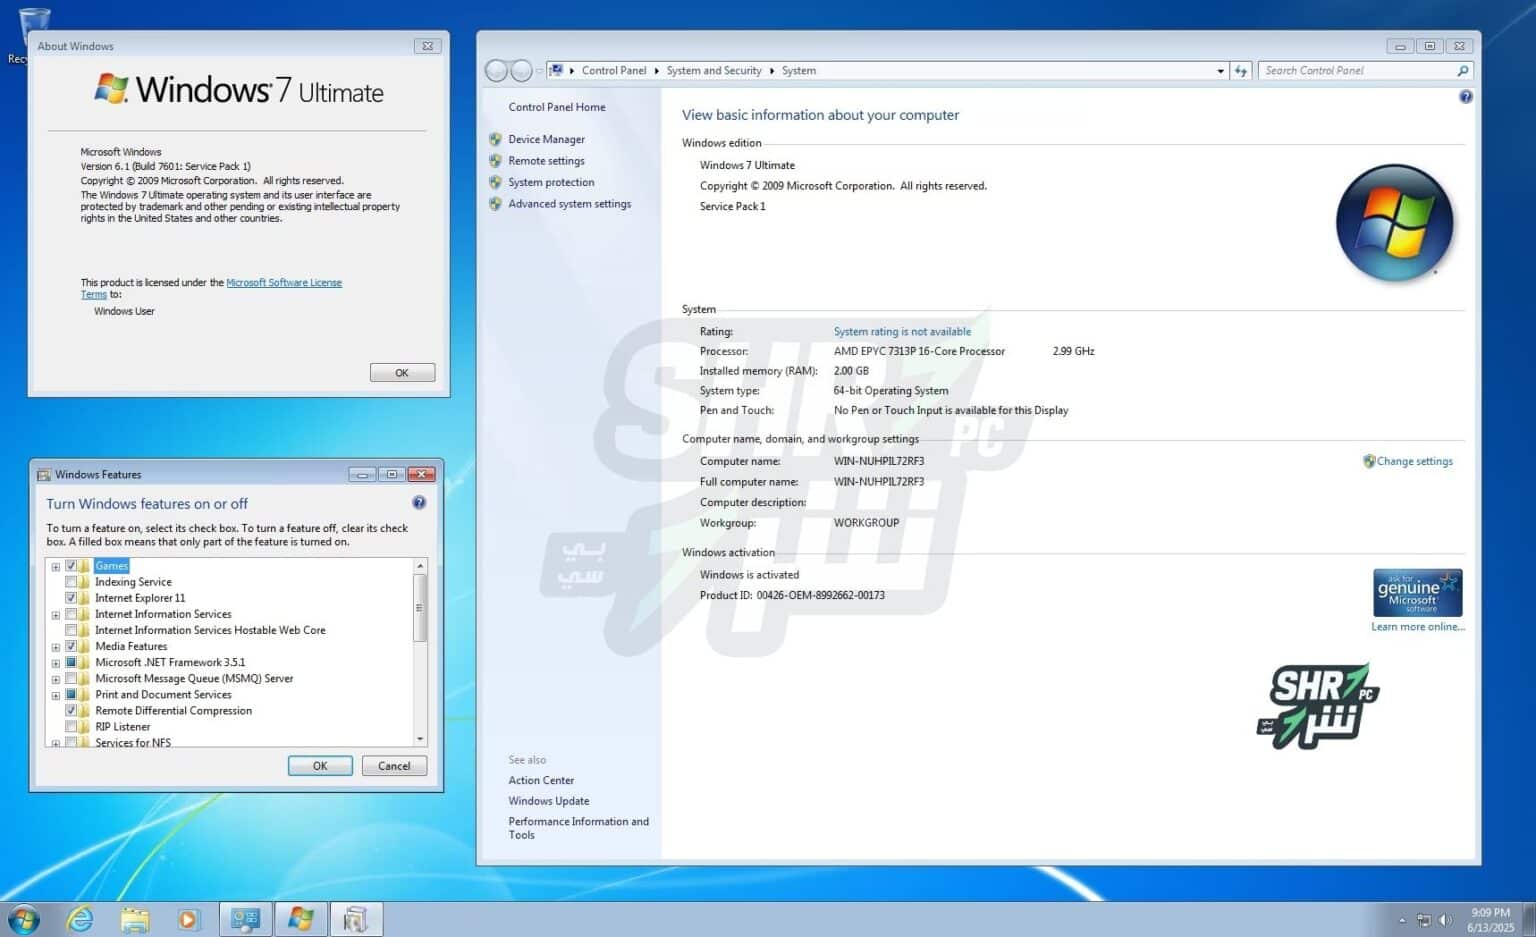Confirm the About Windows dialog with OK

[x=401, y=372]
